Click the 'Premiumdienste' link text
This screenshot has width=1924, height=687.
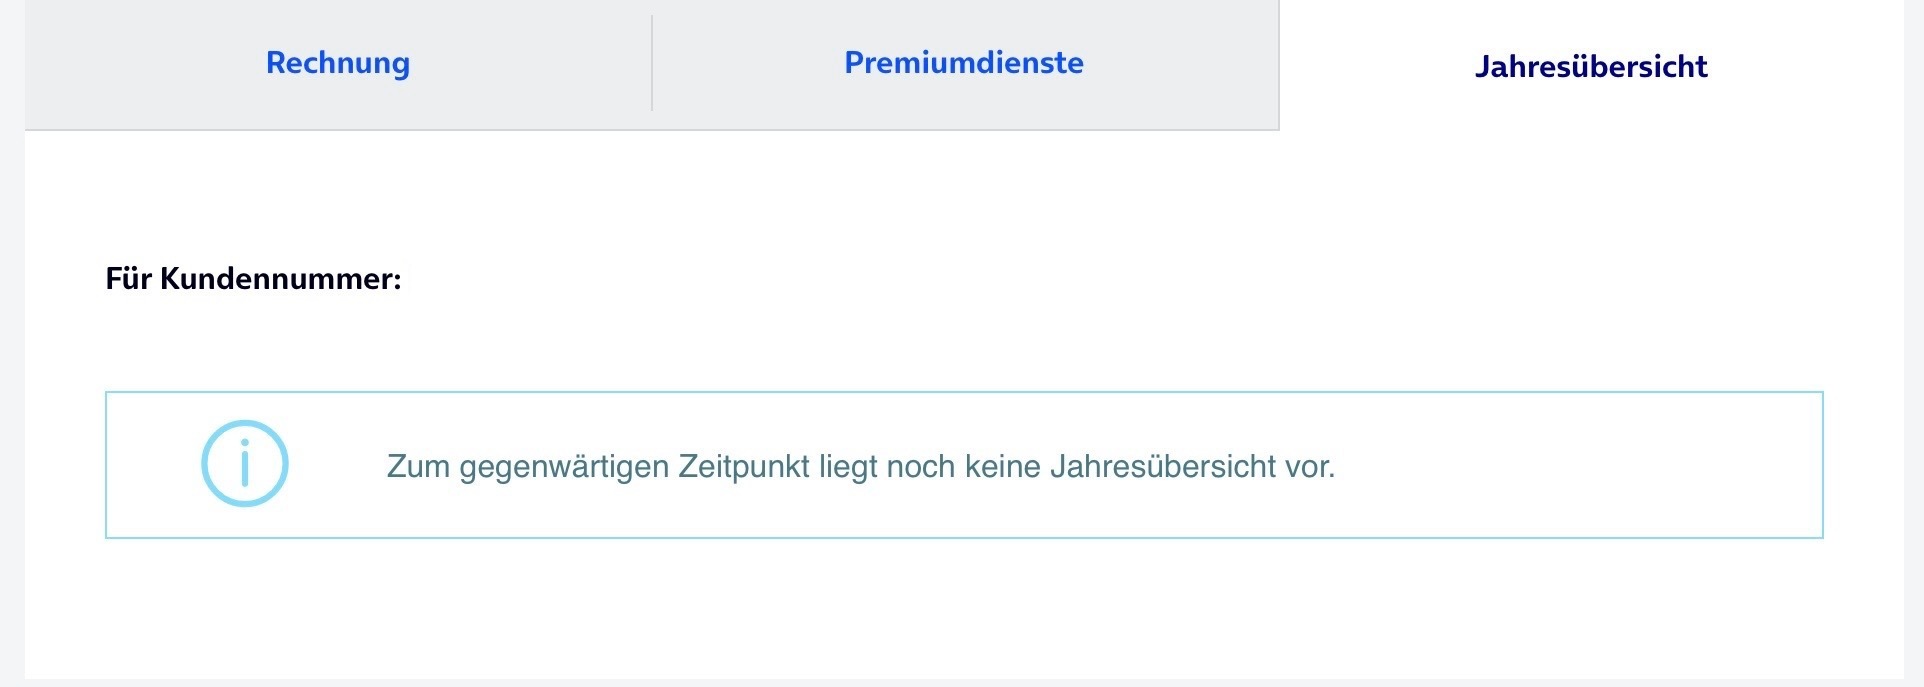964,62
